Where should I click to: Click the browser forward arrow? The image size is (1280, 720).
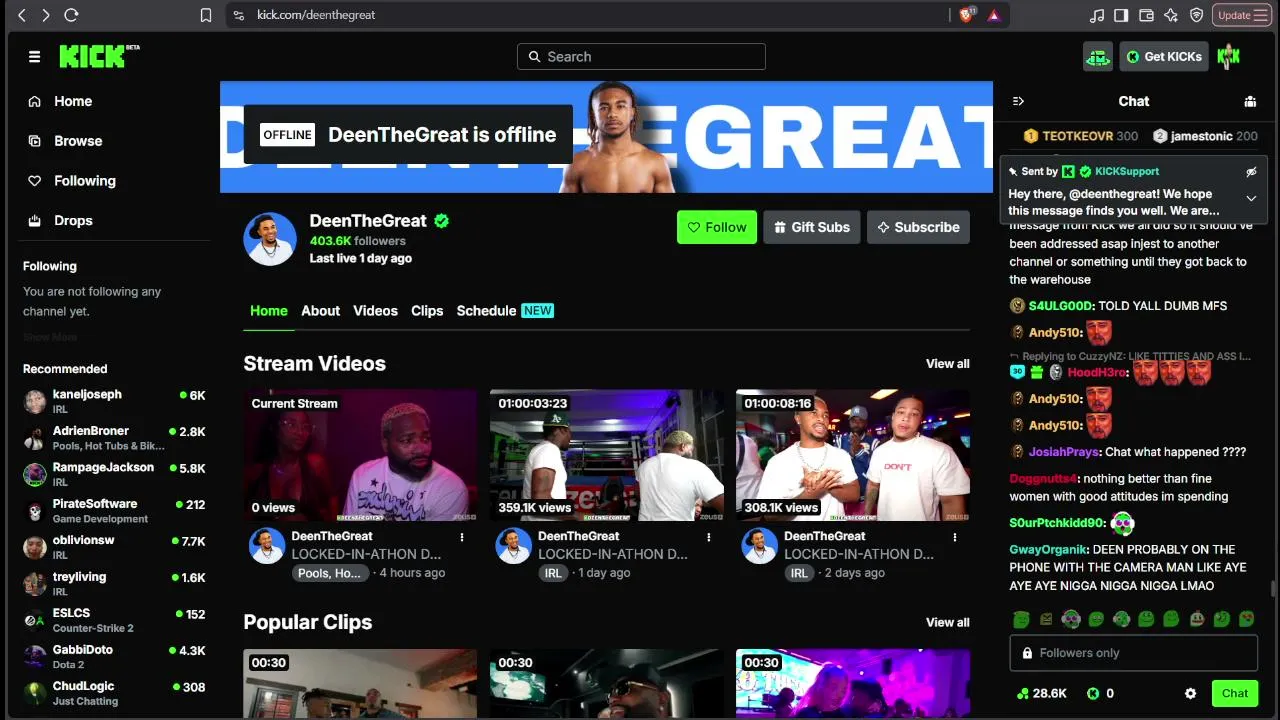click(x=45, y=15)
